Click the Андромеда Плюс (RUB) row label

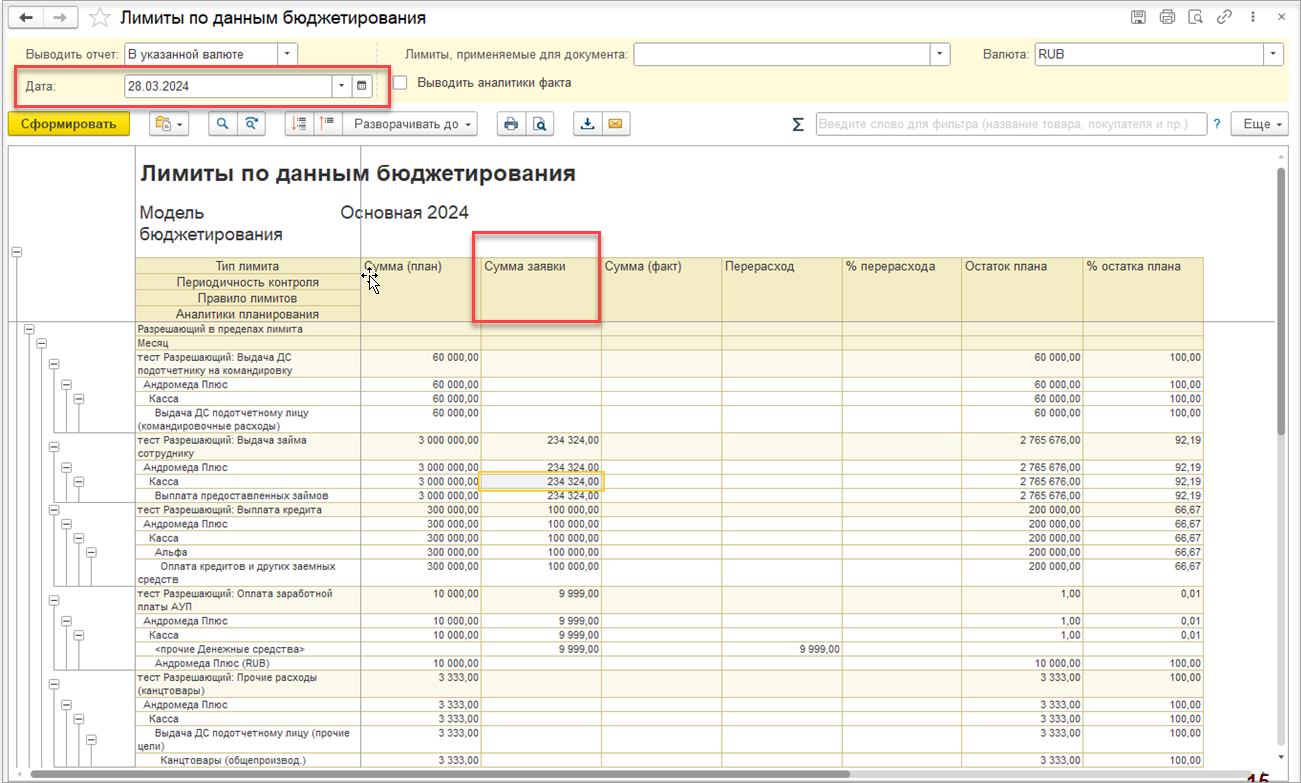point(212,663)
